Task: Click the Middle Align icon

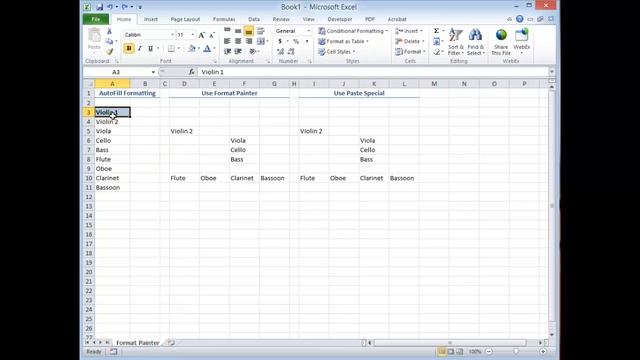Action: [238, 31]
